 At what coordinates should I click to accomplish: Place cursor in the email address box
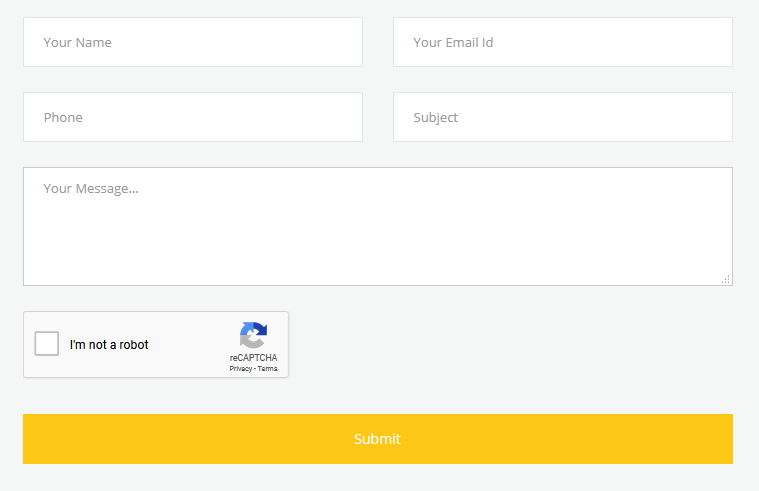[563, 42]
